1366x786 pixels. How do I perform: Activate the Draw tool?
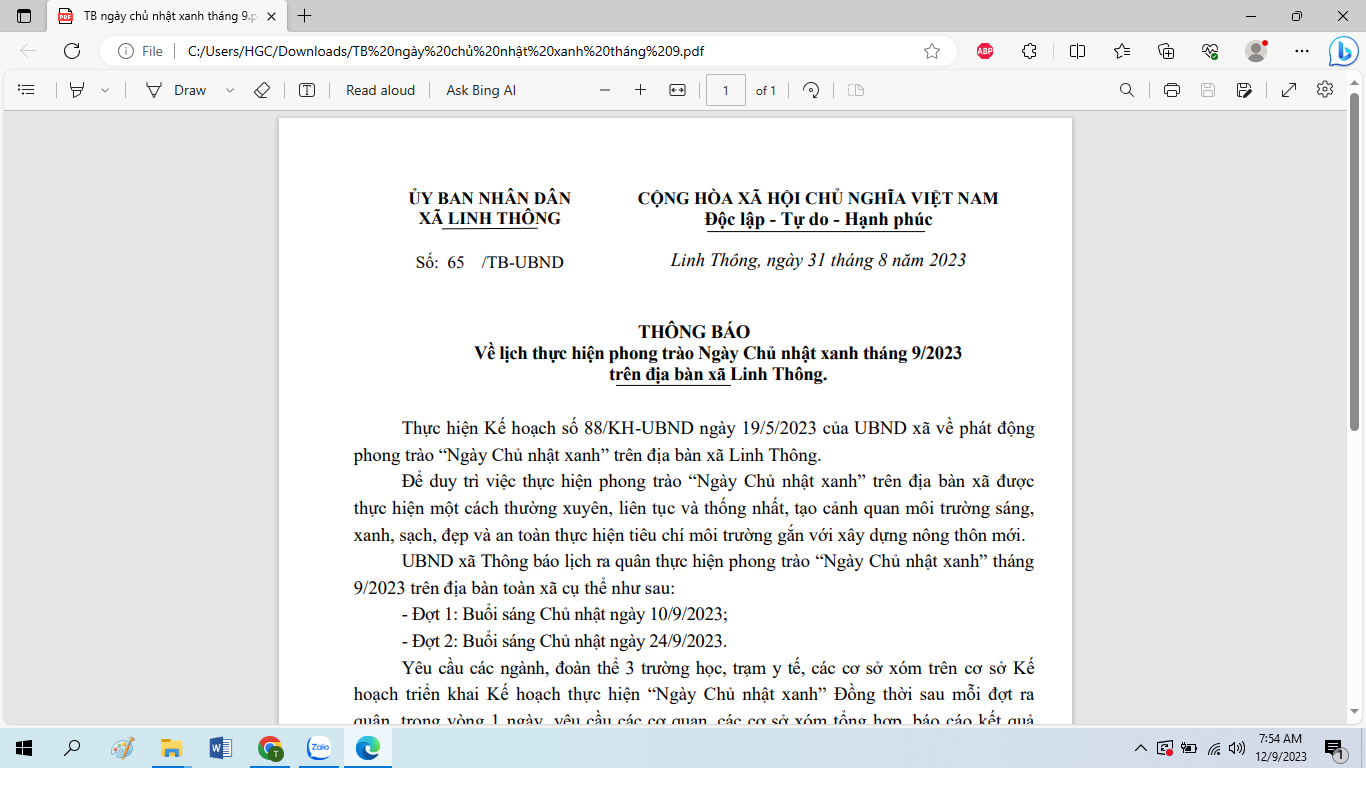coord(176,90)
